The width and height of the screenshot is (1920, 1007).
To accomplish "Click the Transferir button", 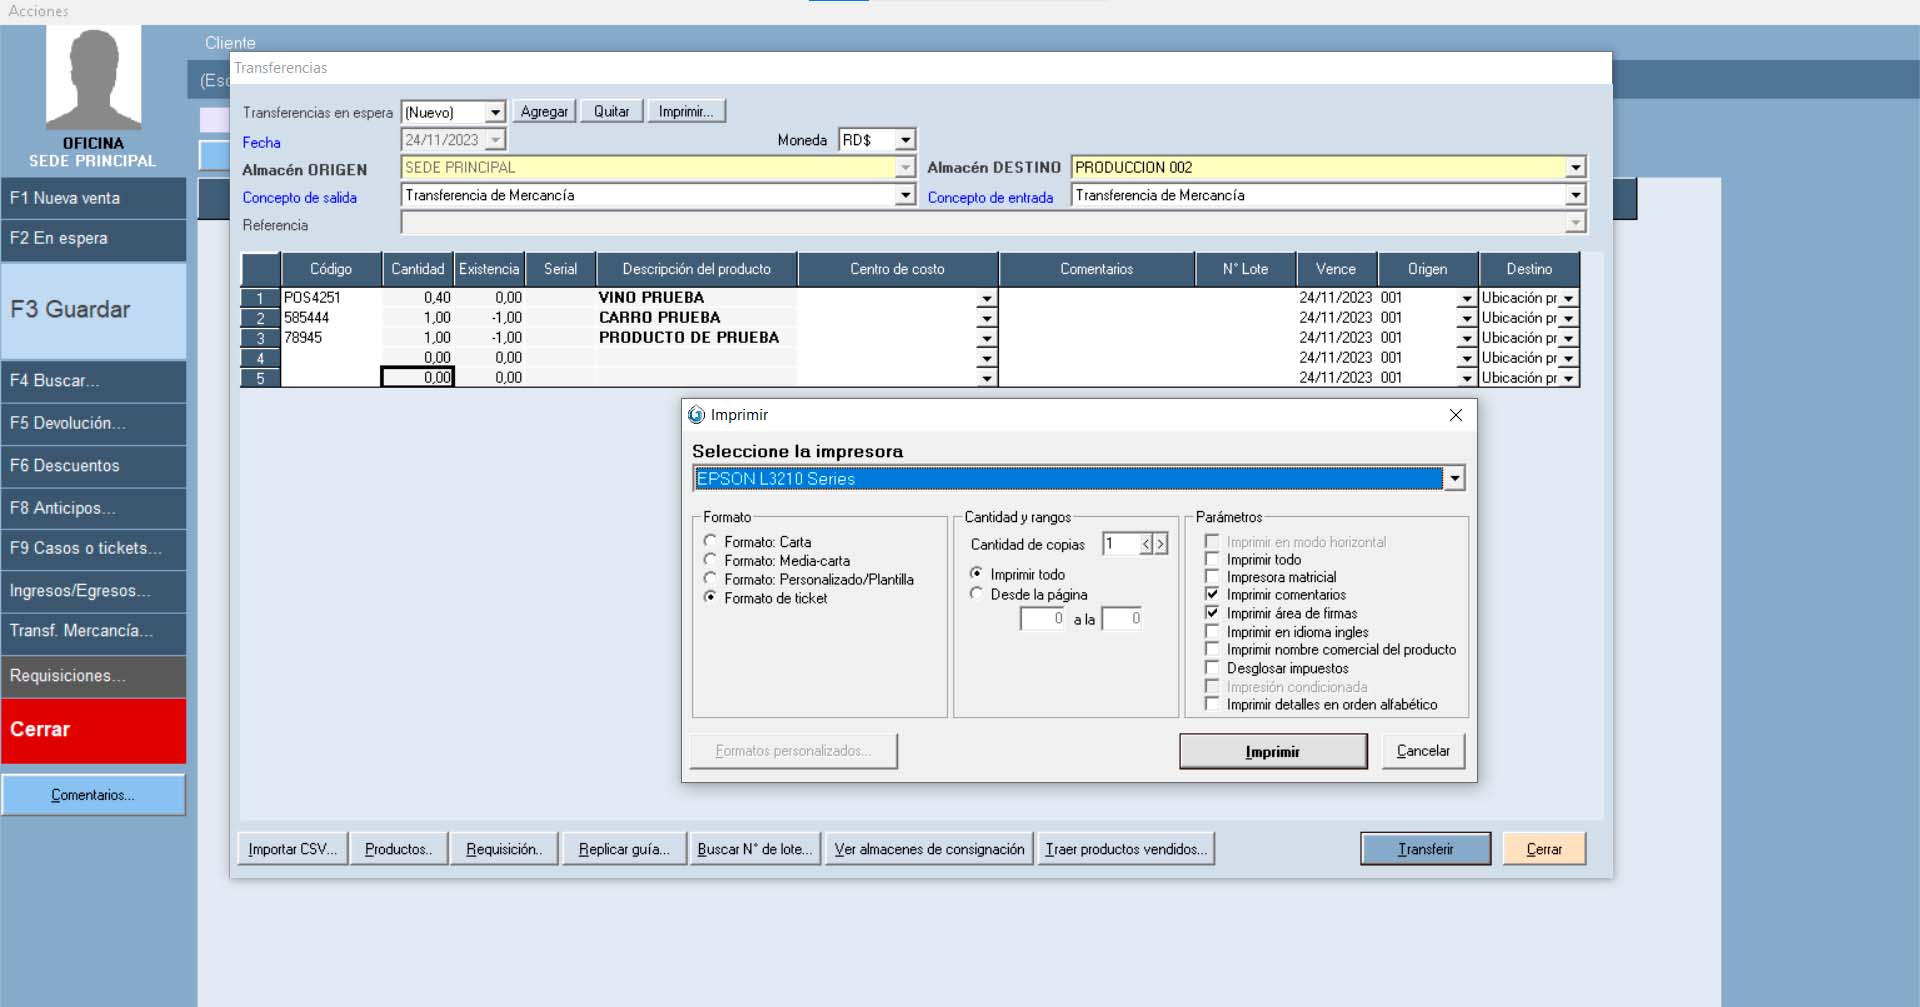I will point(1425,849).
